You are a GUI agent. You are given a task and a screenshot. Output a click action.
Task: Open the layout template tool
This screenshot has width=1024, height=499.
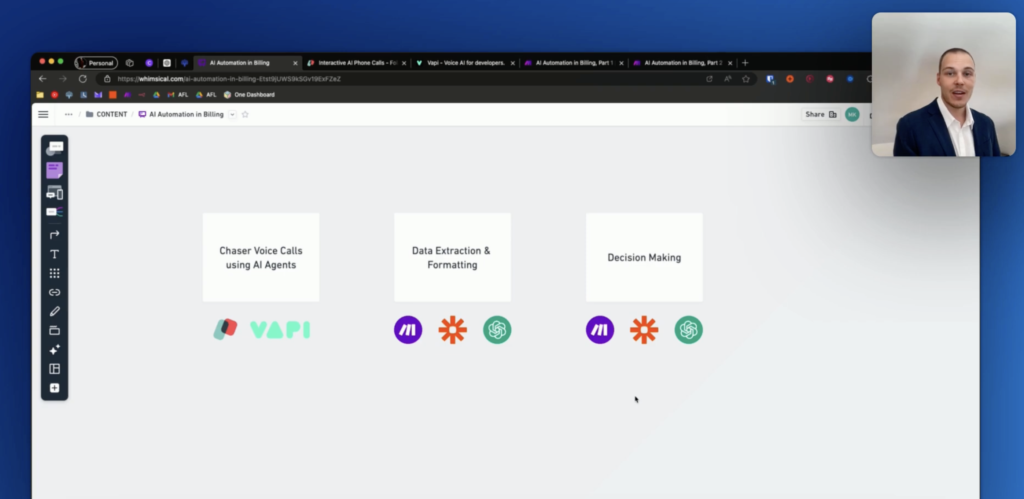point(54,369)
